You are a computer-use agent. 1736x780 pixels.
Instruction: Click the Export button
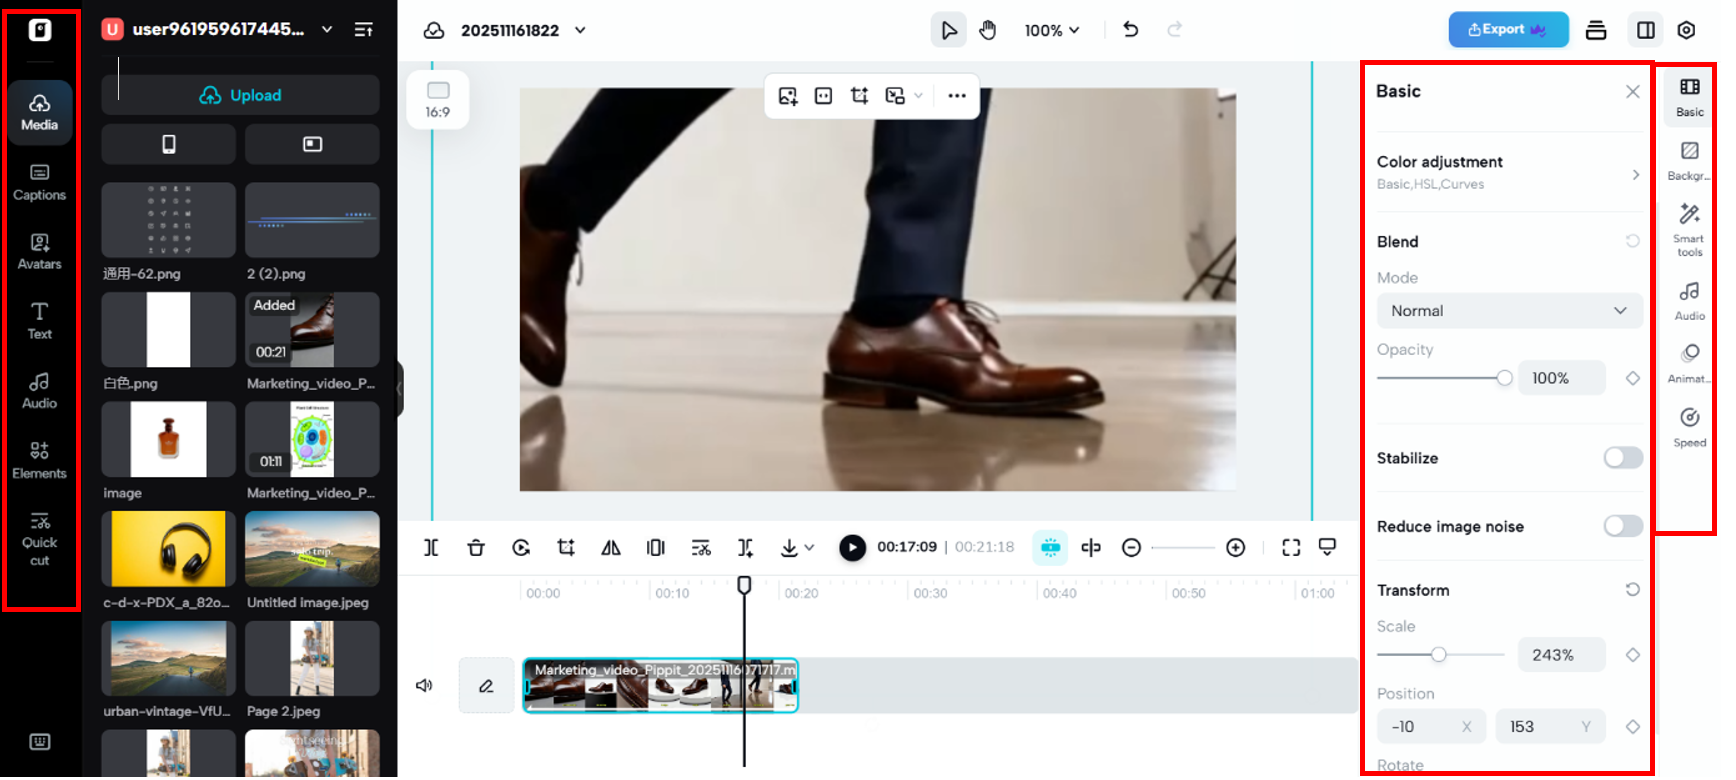point(1507,30)
